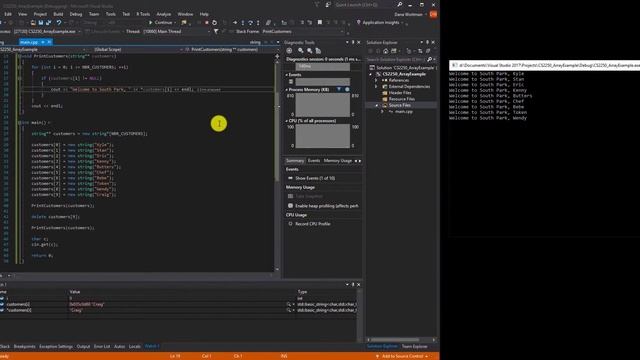Click the Record CPU Profile icon
640x360 pixels.
tap(290, 224)
